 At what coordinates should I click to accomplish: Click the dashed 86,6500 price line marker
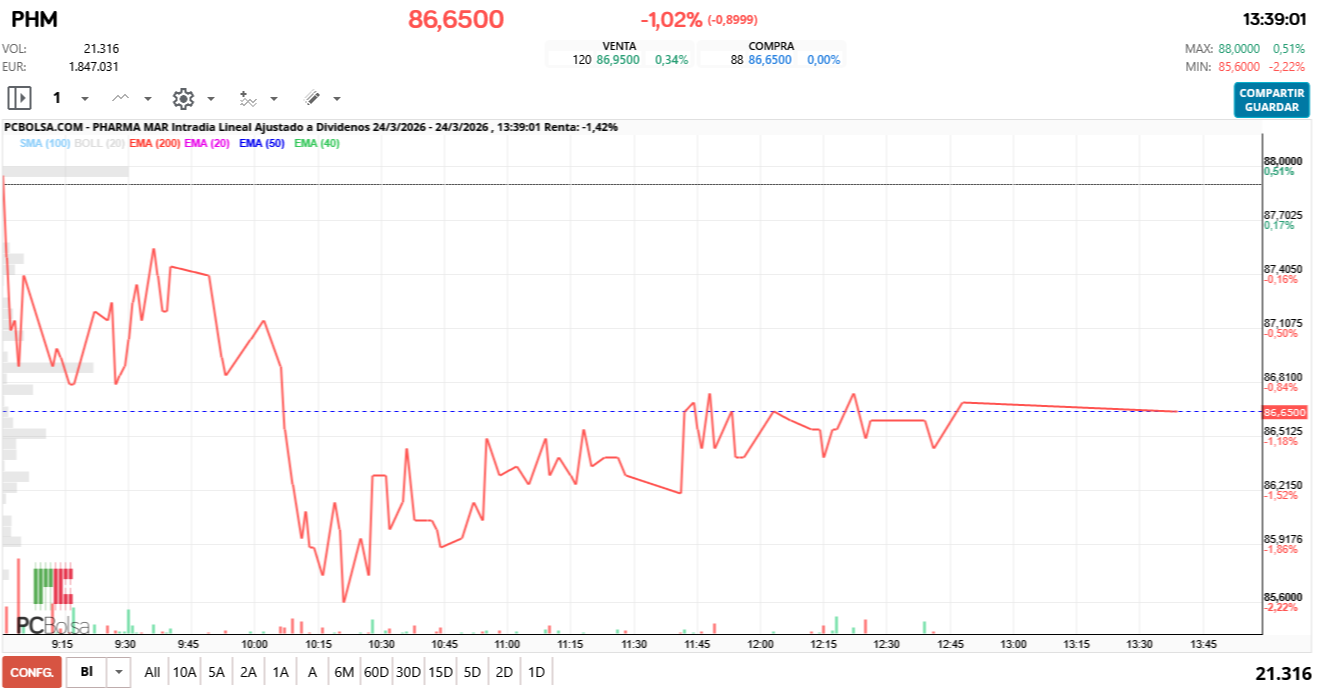[1285, 410]
